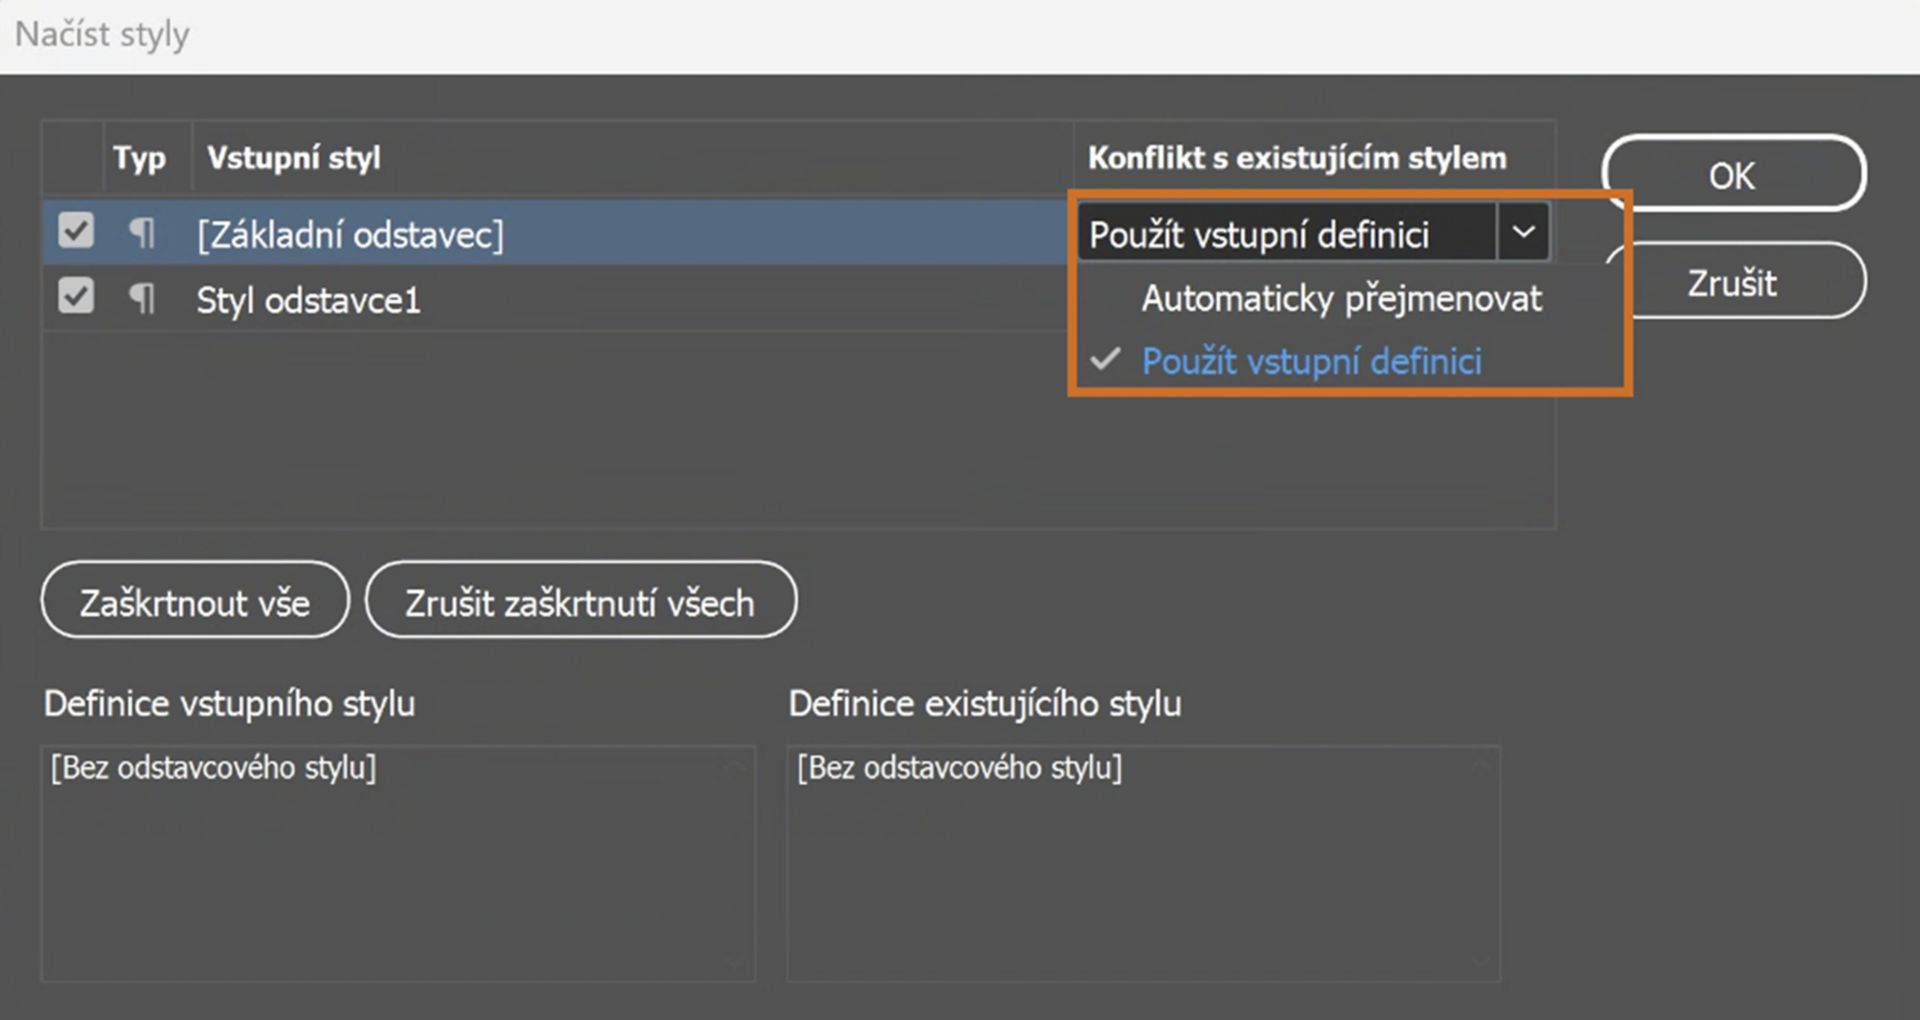Uncheck the [Základní odstavec] checkbox
This screenshot has width=1920, height=1020.
74,231
